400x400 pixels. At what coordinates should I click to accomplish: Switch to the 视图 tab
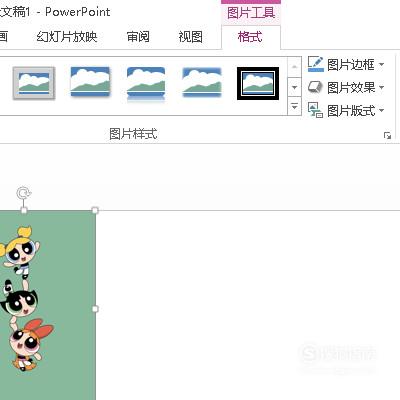[190, 36]
